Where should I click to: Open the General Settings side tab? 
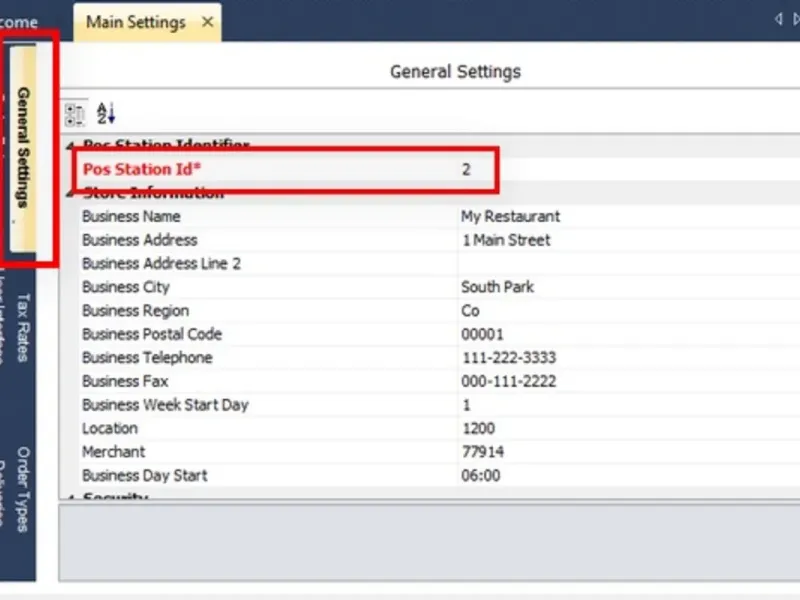pos(23,148)
